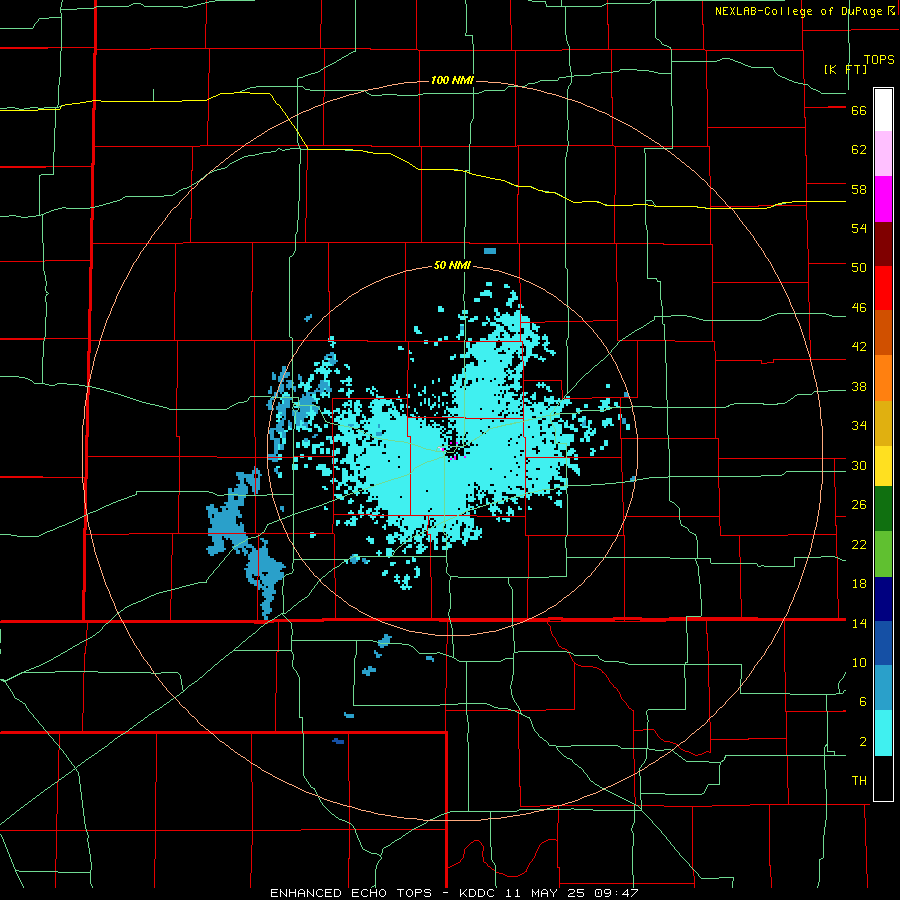The width and height of the screenshot is (900, 900).
Task: Click the white 66 kft color swatch
Action: [x=883, y=110]
